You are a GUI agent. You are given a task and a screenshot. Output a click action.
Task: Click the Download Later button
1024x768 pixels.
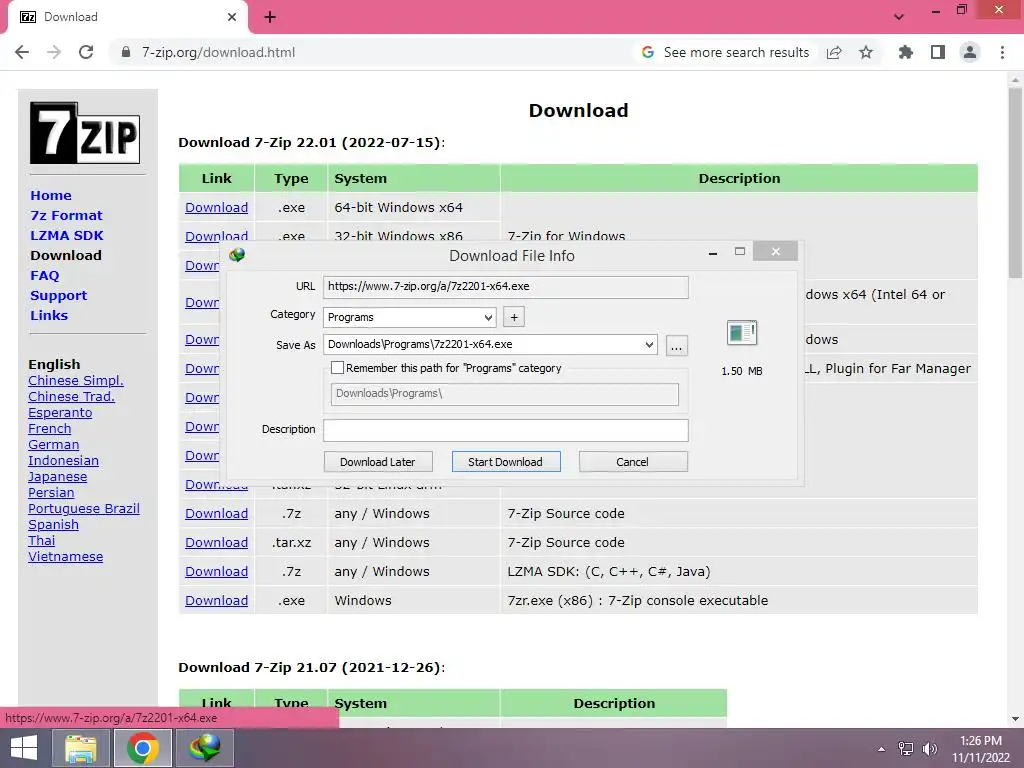pyautogui.click(x=377, y=462)
